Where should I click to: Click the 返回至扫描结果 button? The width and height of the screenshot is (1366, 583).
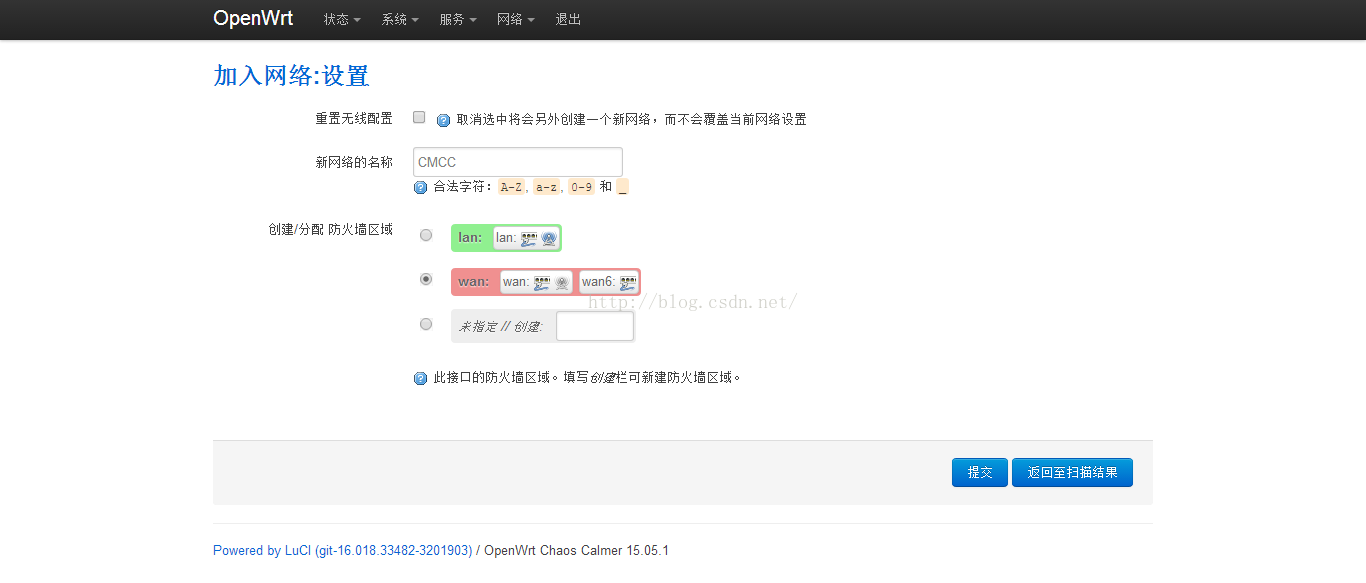pos(1072,472)
